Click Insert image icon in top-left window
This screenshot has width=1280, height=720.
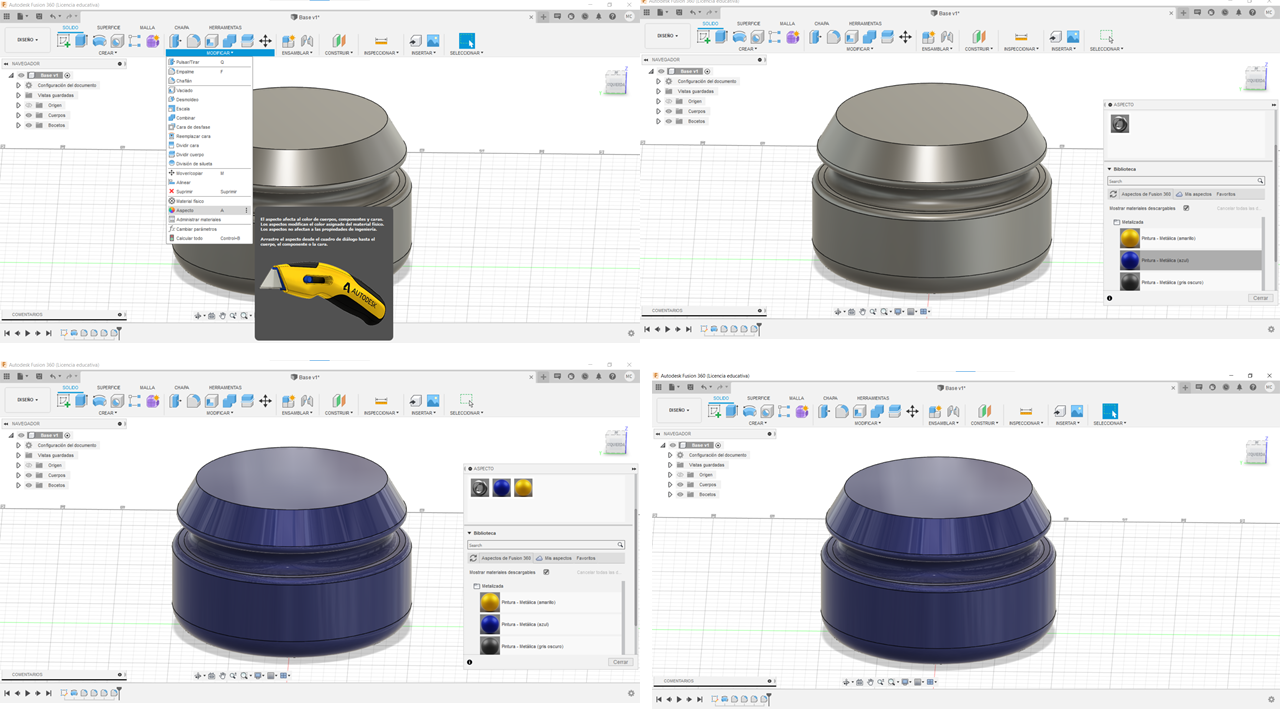pos(433,41)
